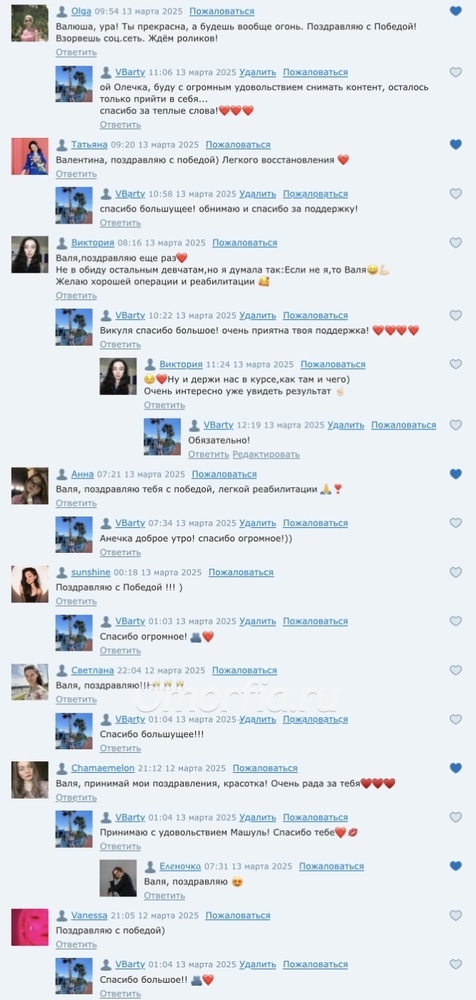Image resolution: width=476 pixels, height=1000 pixels.
Task: Reply to Анна's comment with Ответить
Action: pyautogui.click(x=76, y=503)
